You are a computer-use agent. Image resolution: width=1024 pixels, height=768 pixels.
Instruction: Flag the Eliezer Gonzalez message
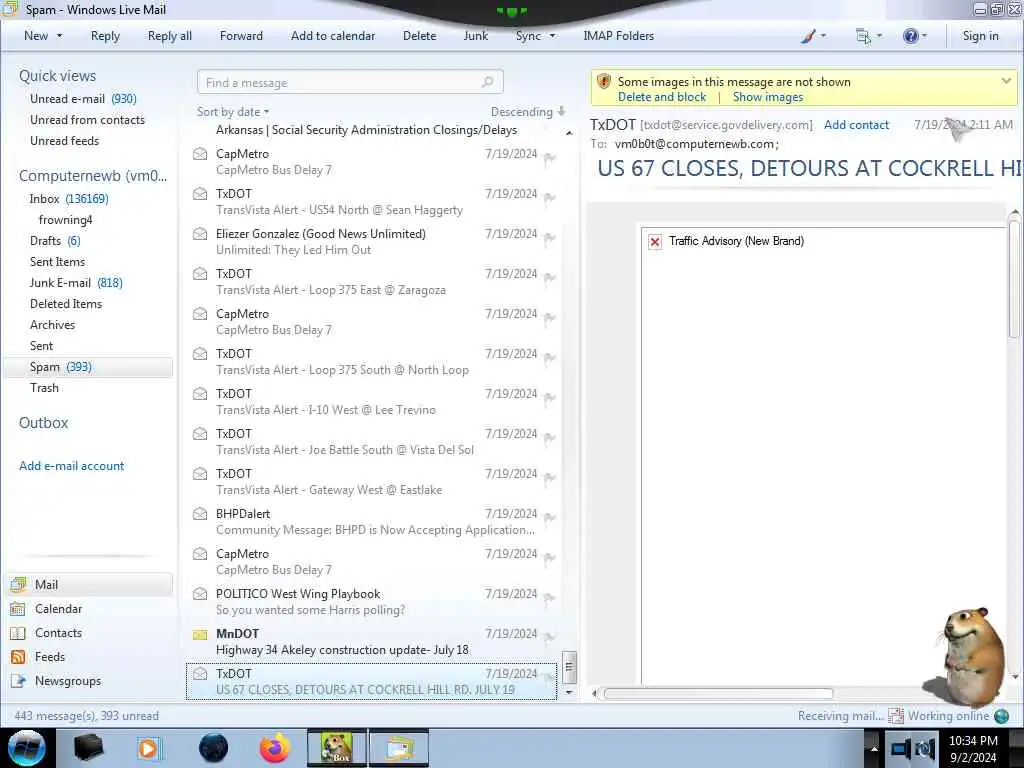(x=550, y=238)
